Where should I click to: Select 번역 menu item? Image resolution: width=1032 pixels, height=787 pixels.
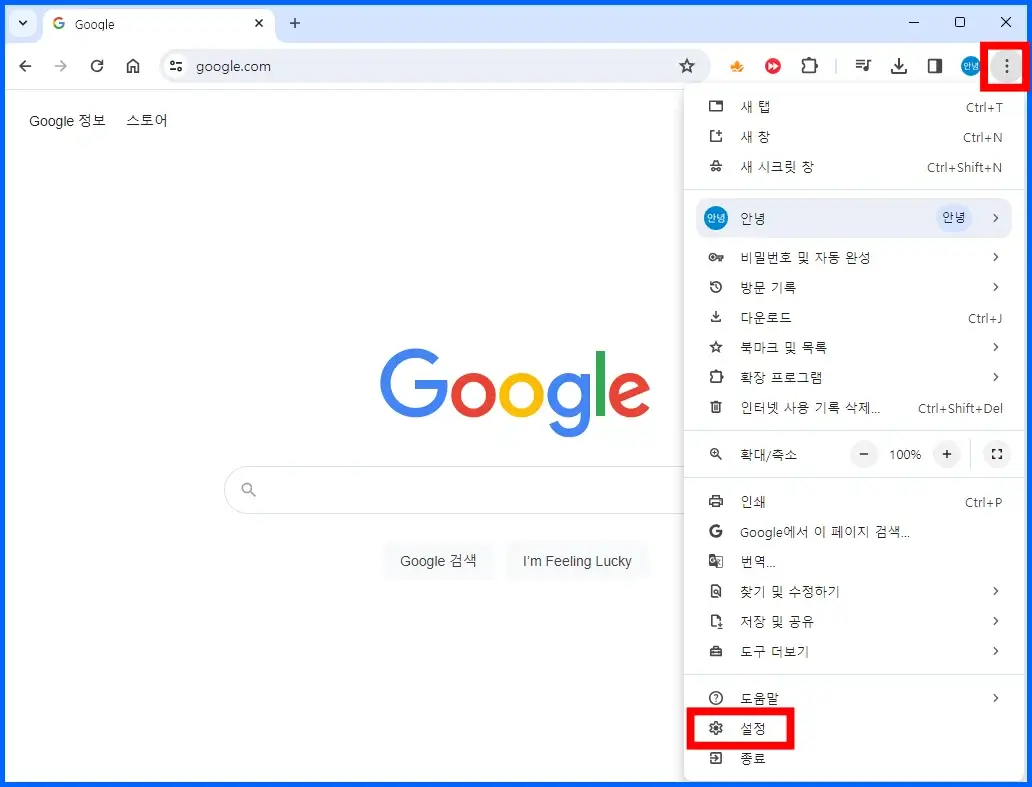pos(854,561)
